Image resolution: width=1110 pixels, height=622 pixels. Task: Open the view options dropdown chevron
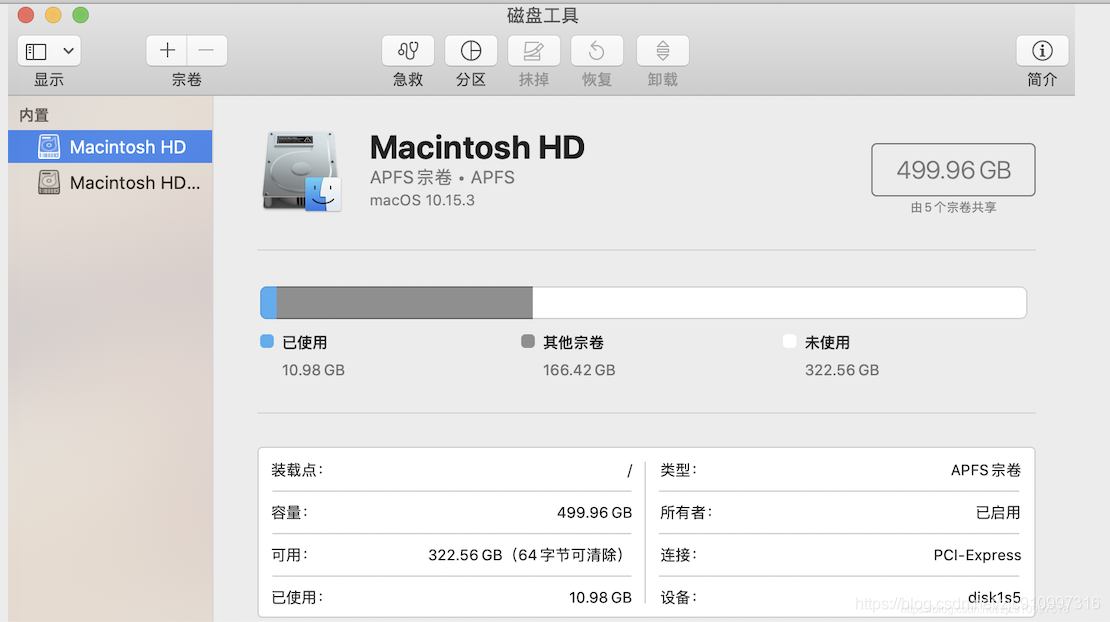click(x=68, y=51)
